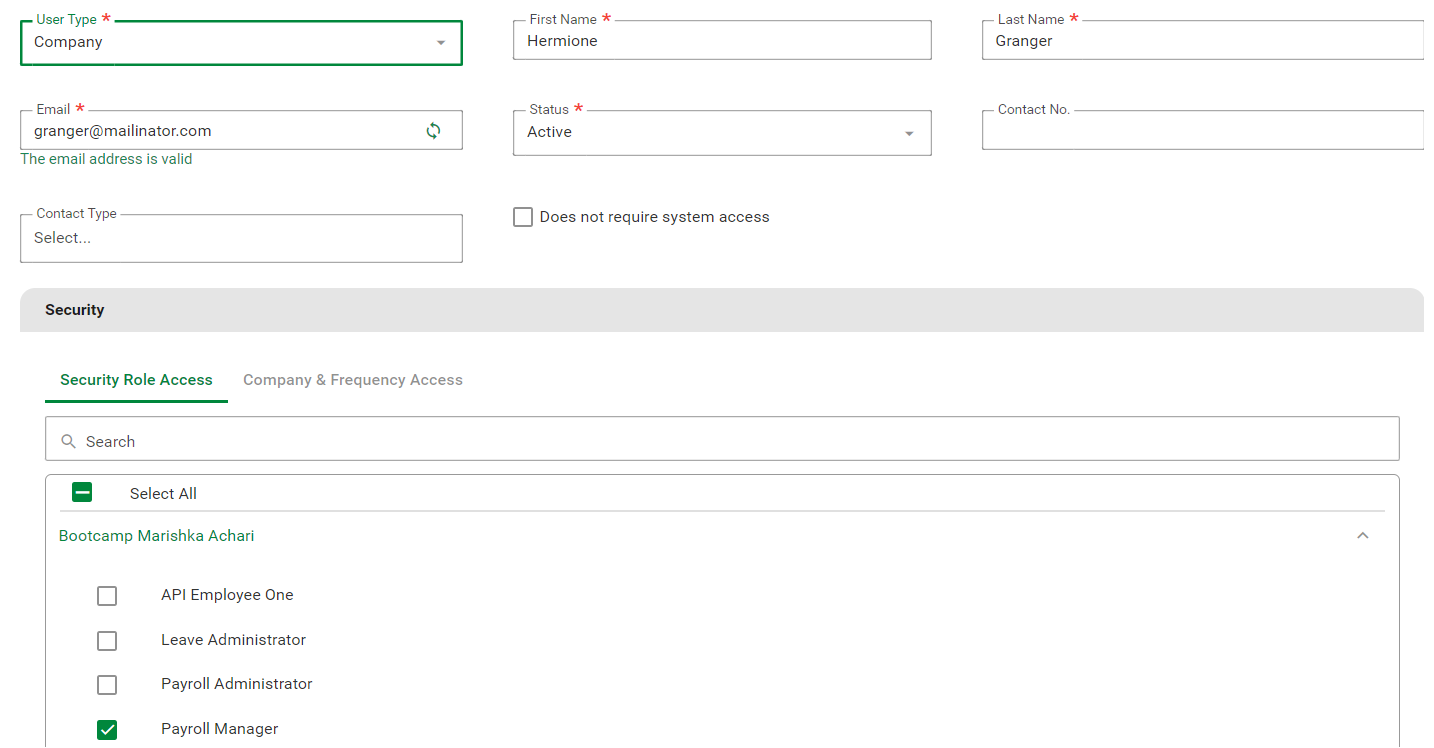The width and height of the screenshot is (1434, 748).
Task: Uncheck the Payroll Manager role
Action: [x=107, y=730]
